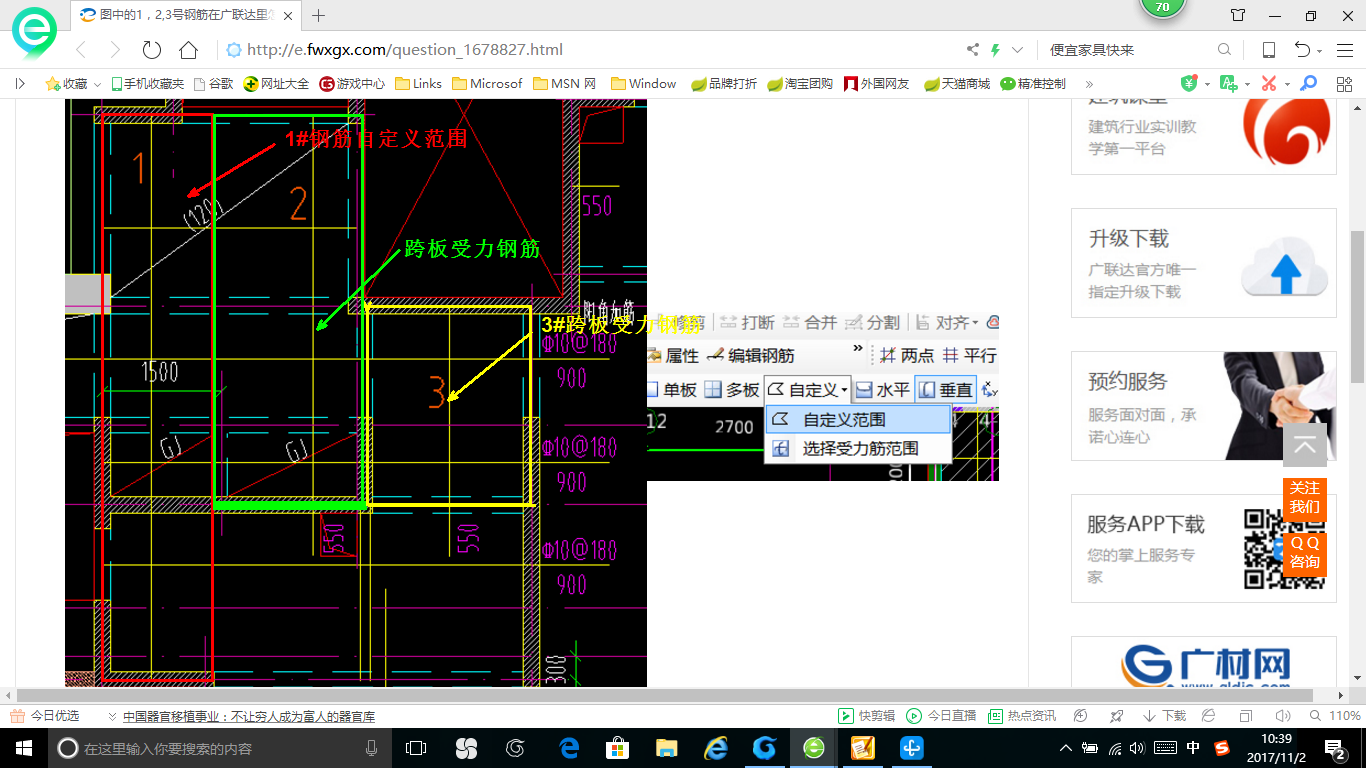Launch Internet Explorer from the taskbar

(716, 748)
